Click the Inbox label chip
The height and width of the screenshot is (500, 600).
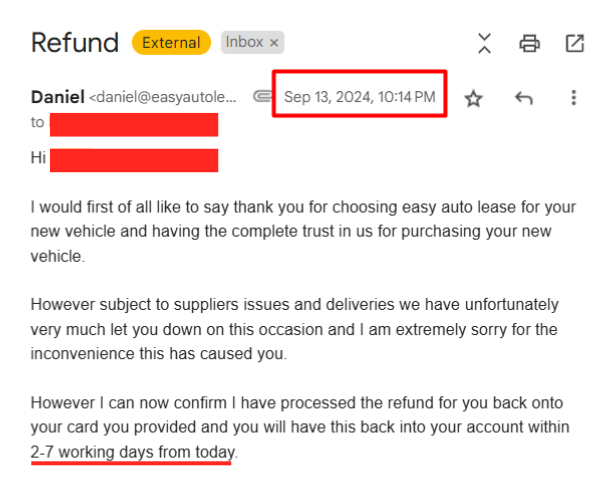(x=244, y=42)
